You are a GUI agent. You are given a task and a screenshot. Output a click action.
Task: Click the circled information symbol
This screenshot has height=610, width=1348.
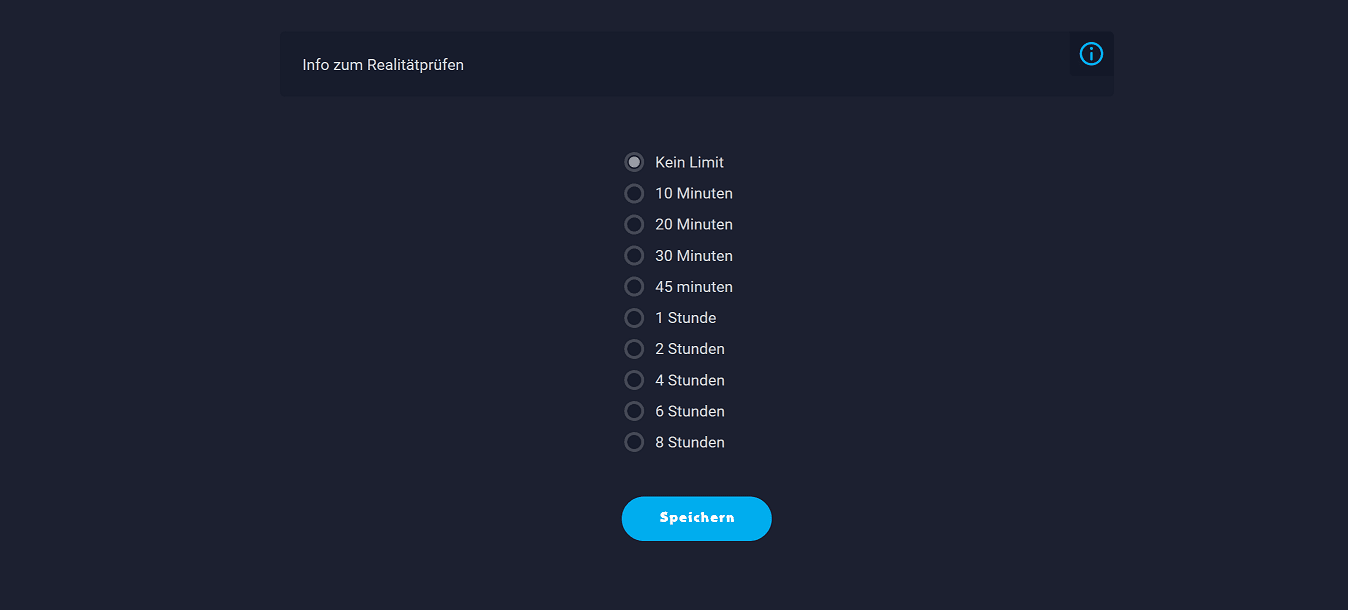(x=1091, y=54)
